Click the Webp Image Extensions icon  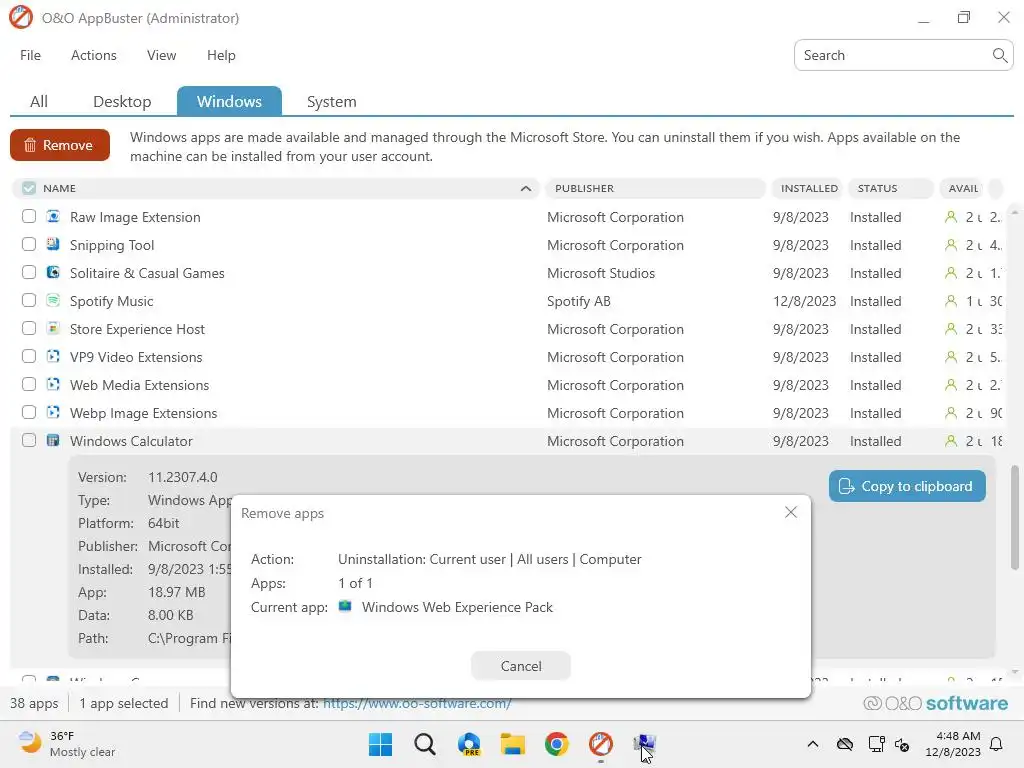[53, 413]
